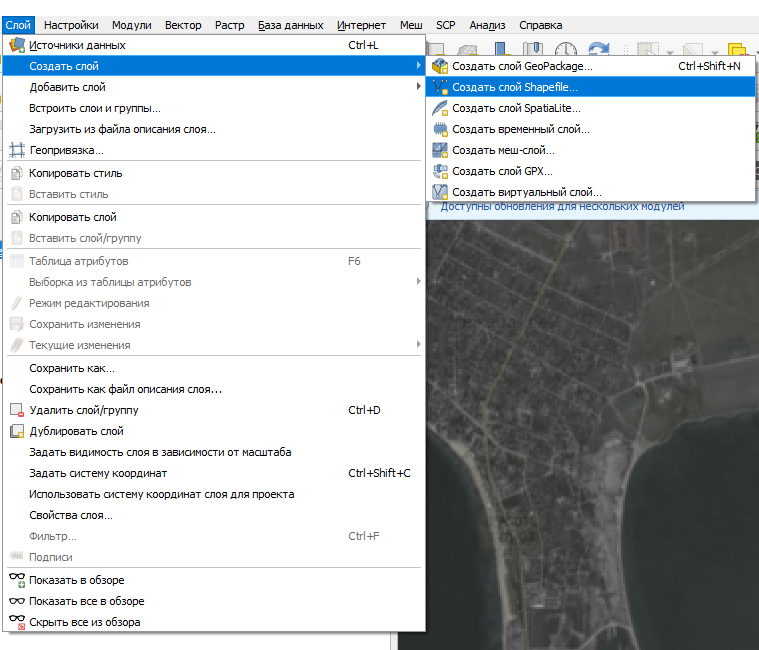This screenshot has width=759, height=650.
Task: Click the Shapefile layer icon
Action: (440, 87)
